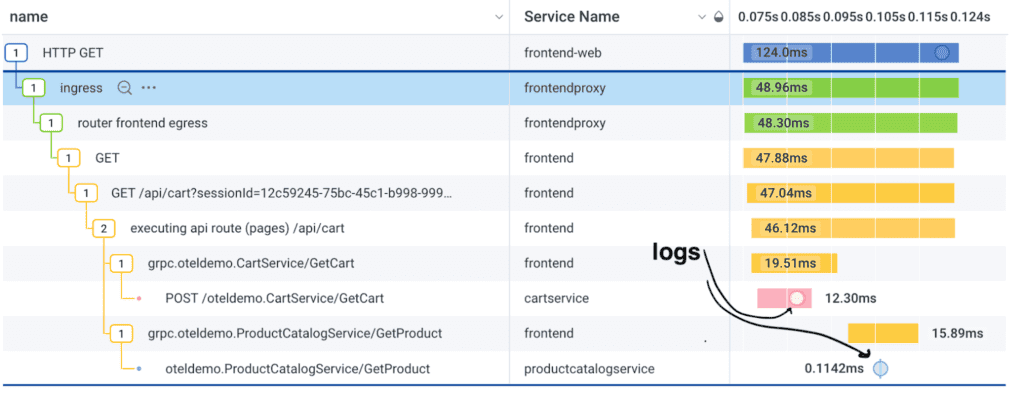Collapse the HTTP GET root span
Viewport: 1024px width, 408px height.
15,53
